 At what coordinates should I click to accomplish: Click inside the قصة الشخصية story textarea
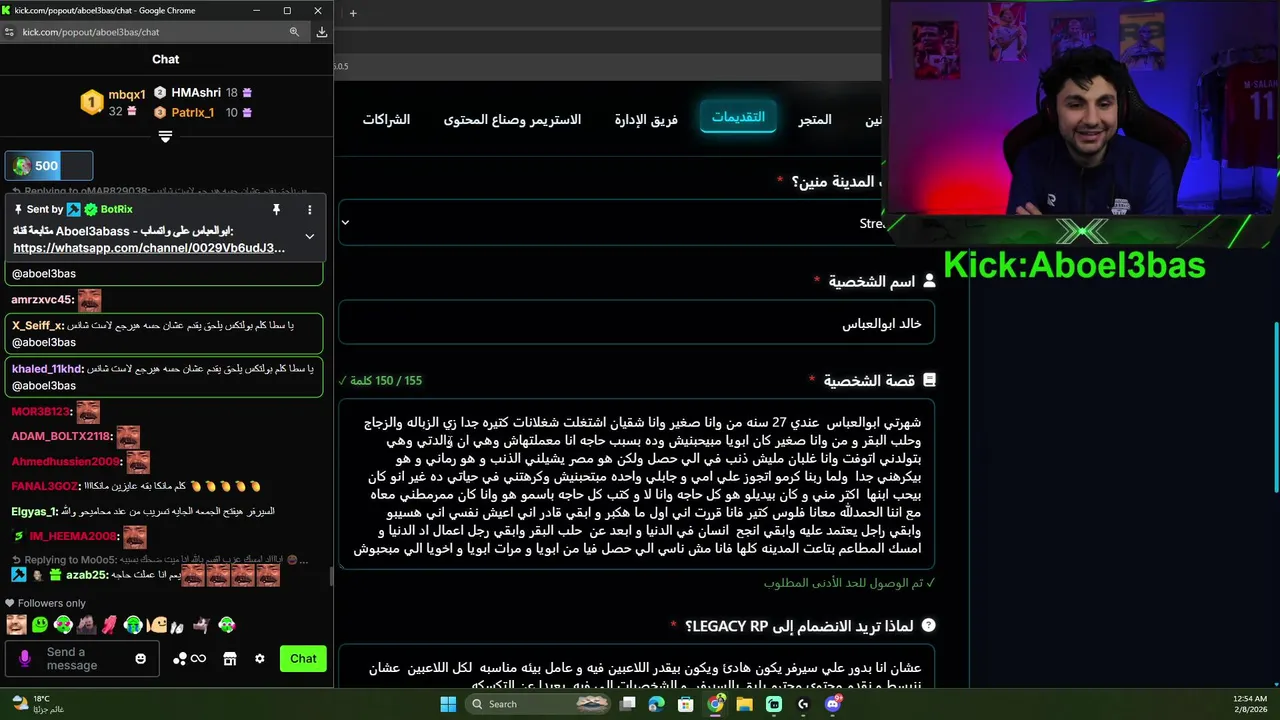(x=636, y=485)
